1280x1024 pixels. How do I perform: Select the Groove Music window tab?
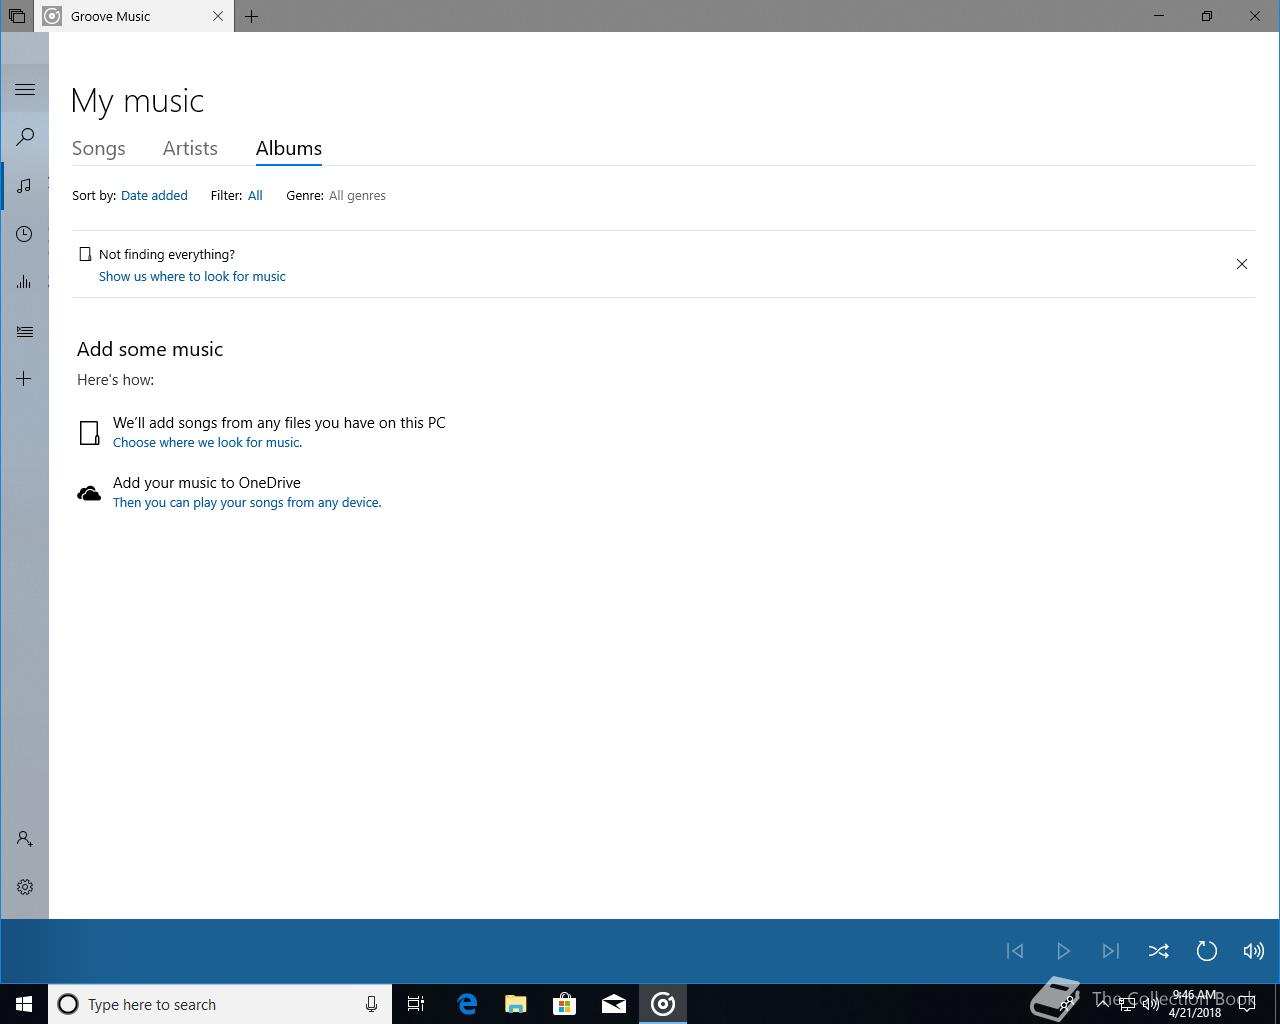tap(135, 16)
